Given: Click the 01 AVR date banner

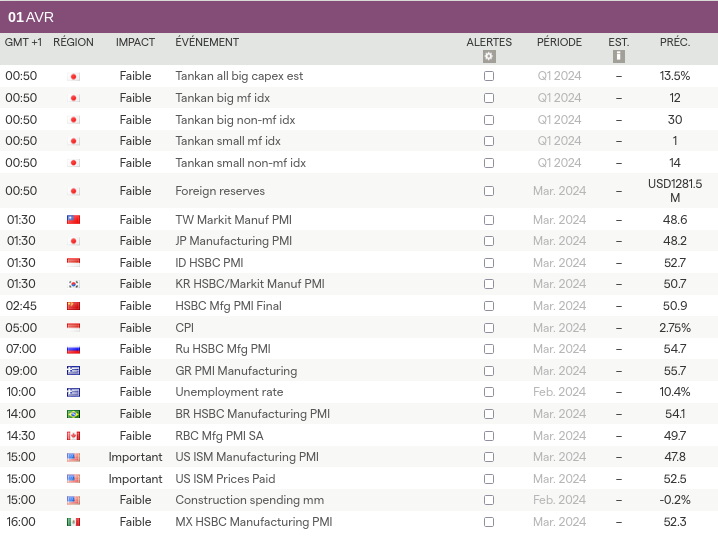Looking at the screenshot, I should [31, 16].
